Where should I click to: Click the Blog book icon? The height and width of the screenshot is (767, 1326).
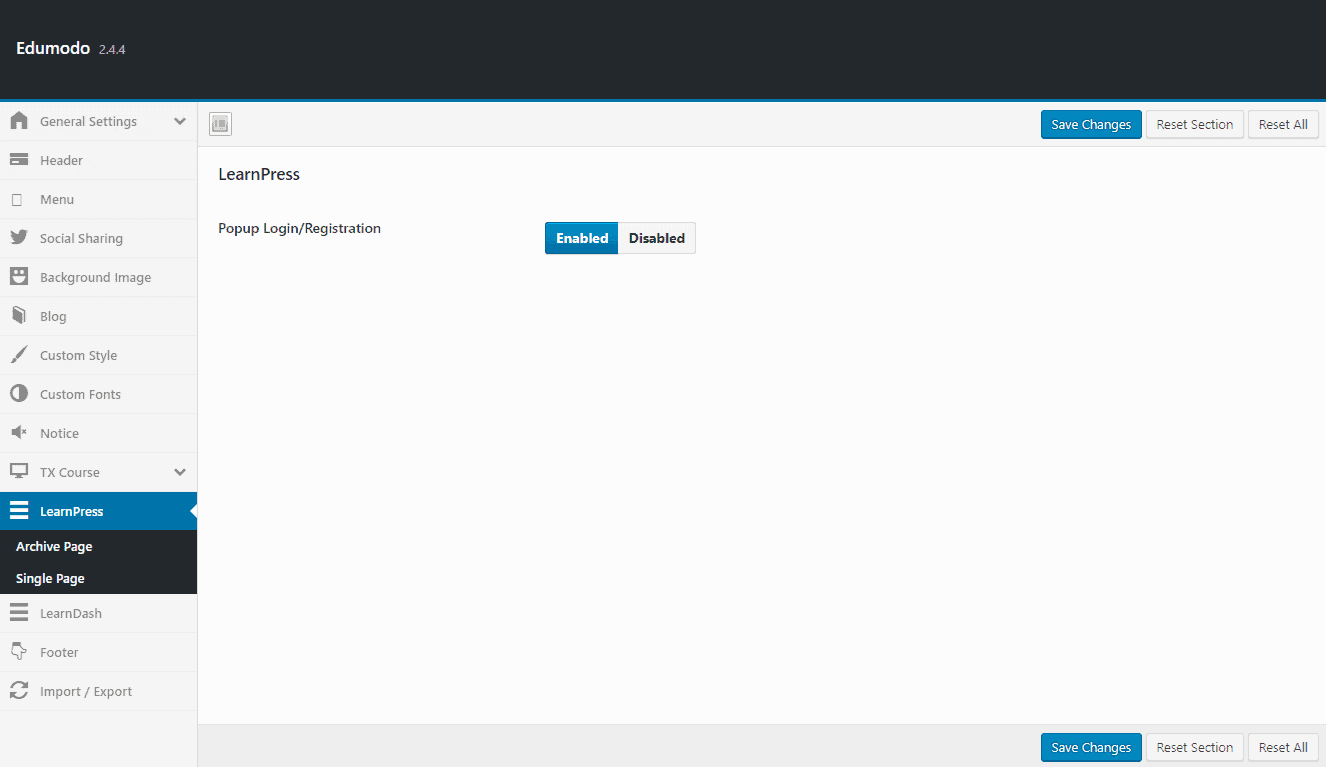point(19,316)
